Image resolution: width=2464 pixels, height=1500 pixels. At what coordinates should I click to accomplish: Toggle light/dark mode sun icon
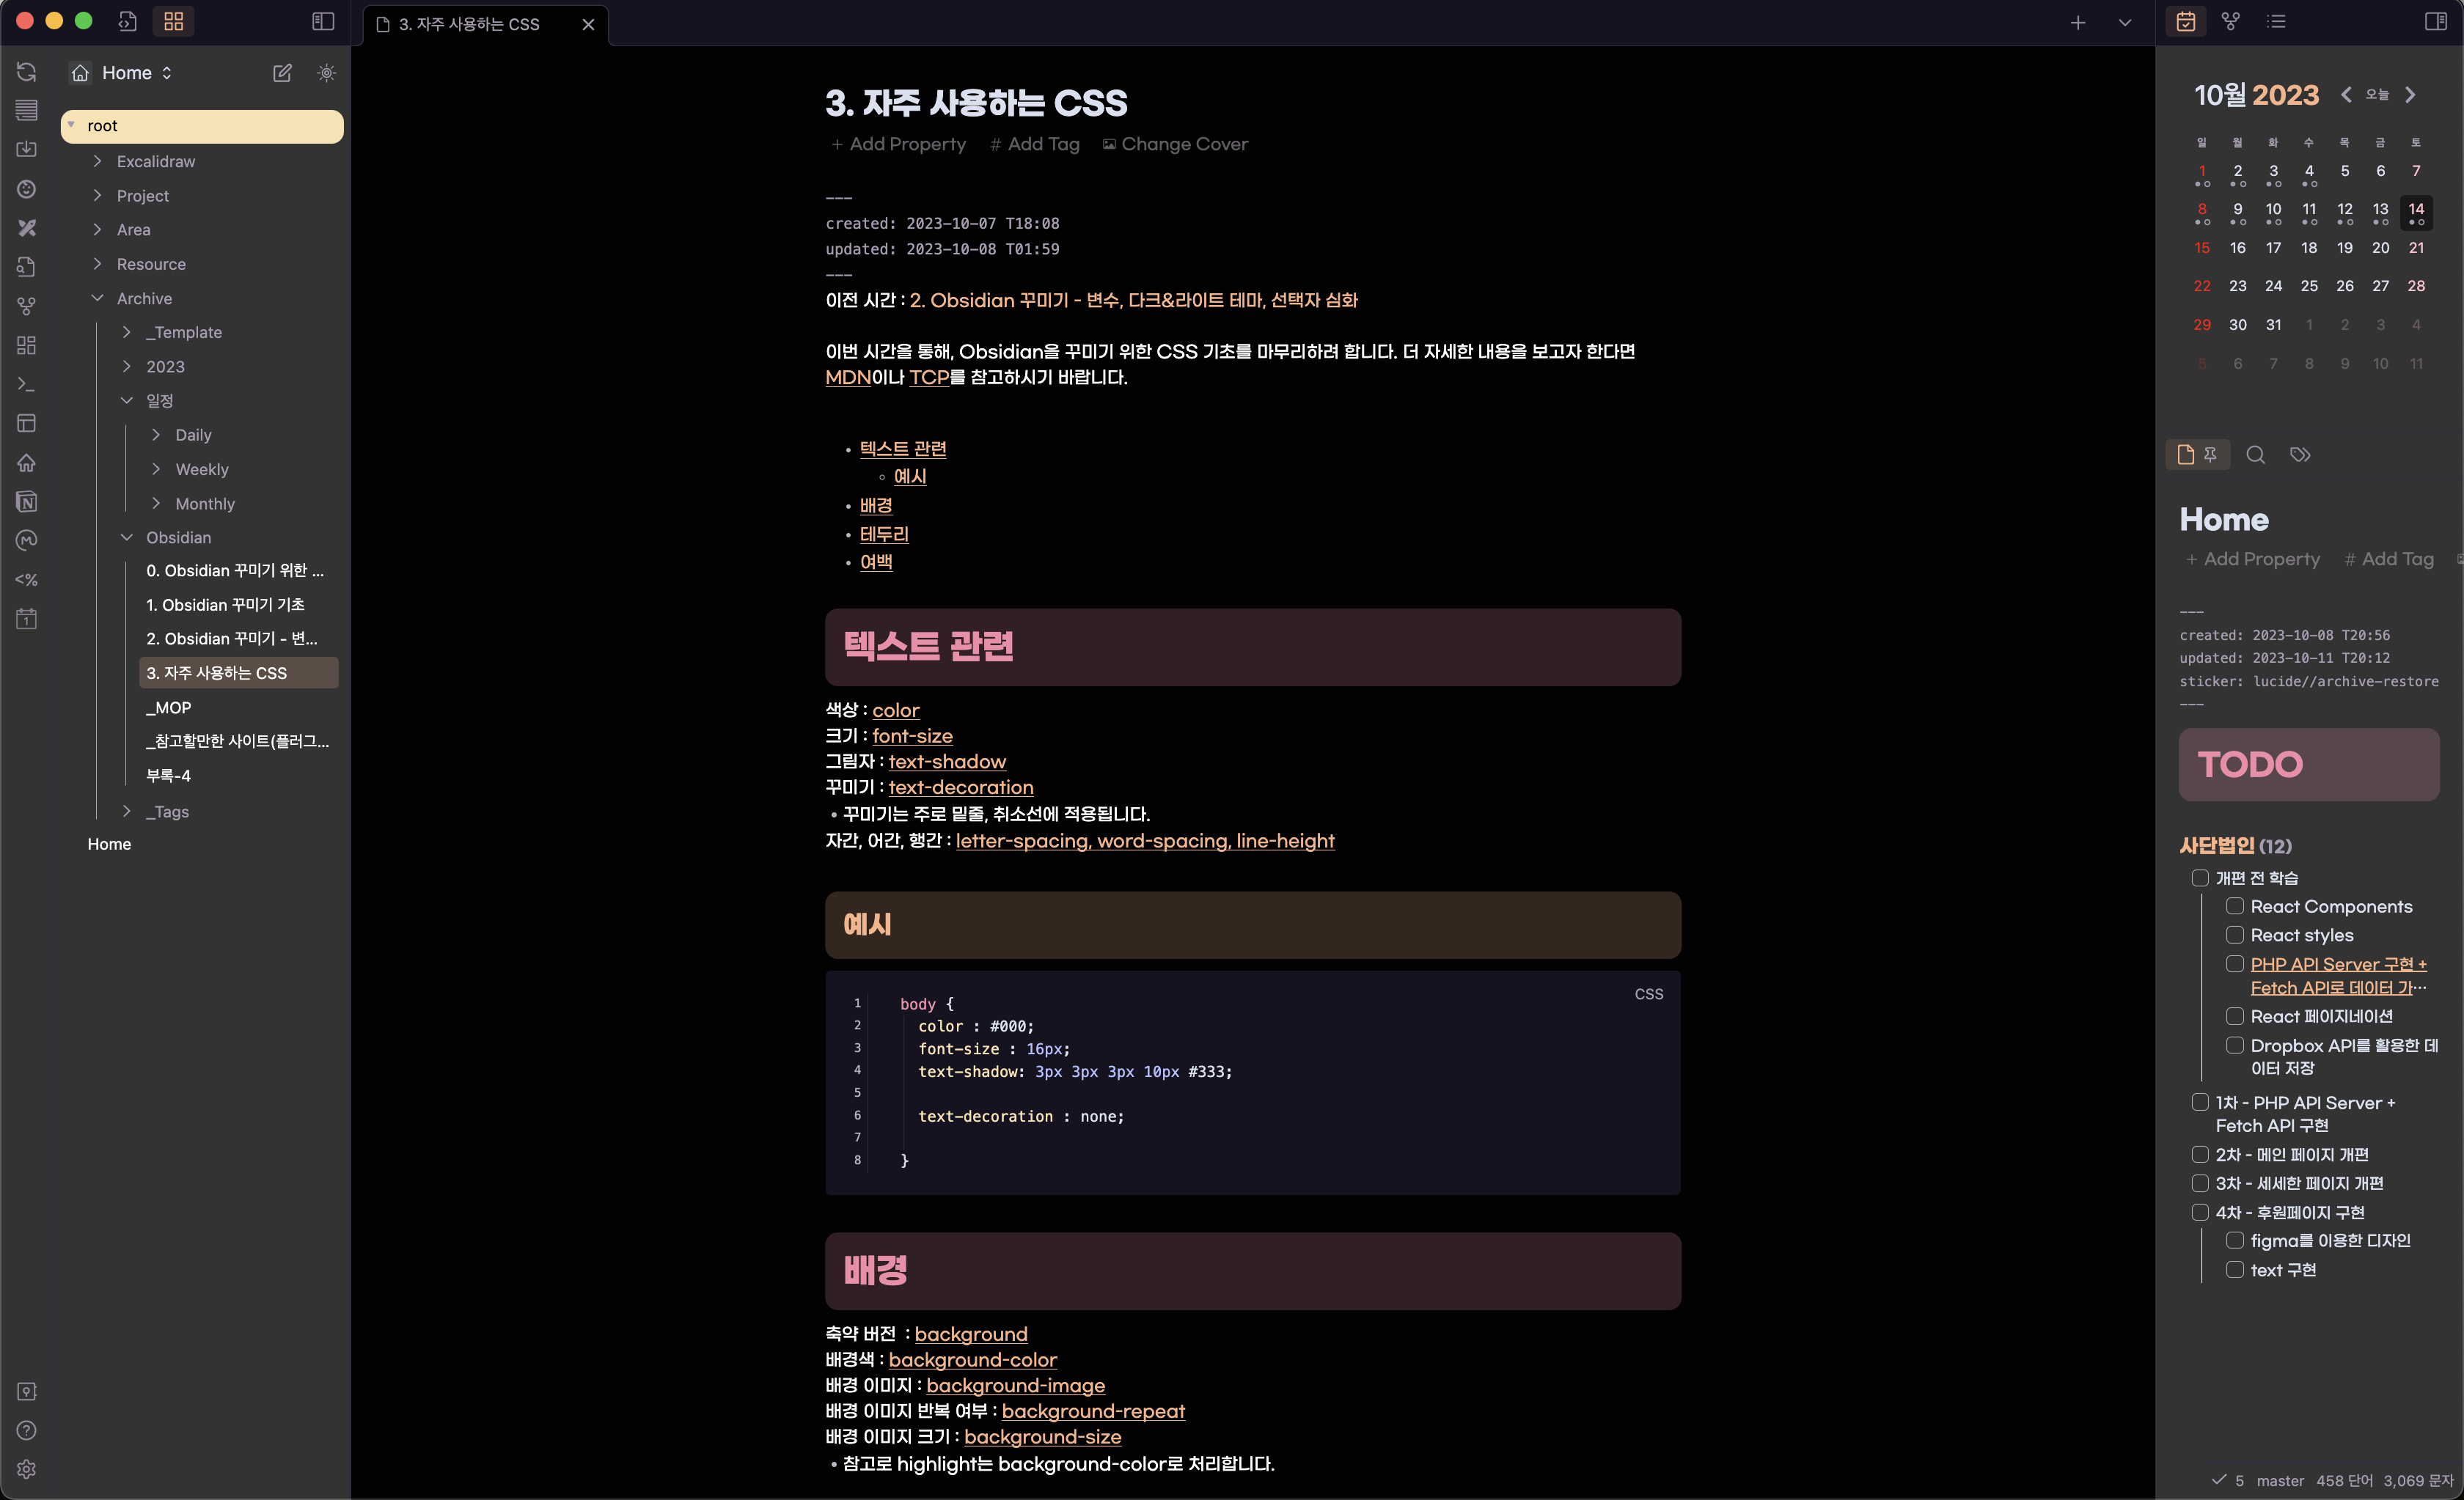(x=326, y=73)
